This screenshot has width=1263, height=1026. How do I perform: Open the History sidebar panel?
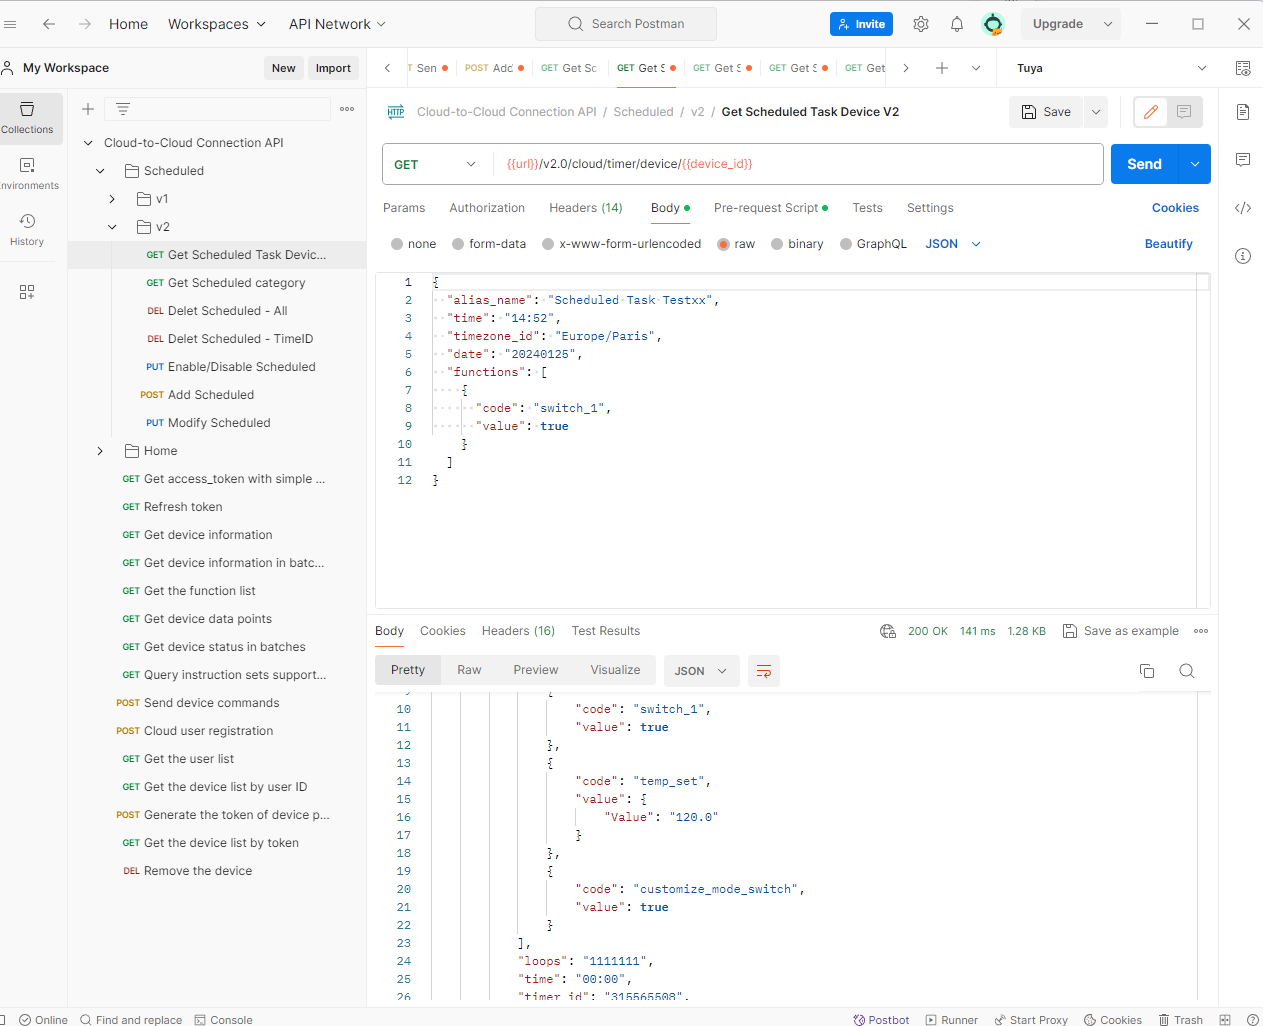click(27, 229)
